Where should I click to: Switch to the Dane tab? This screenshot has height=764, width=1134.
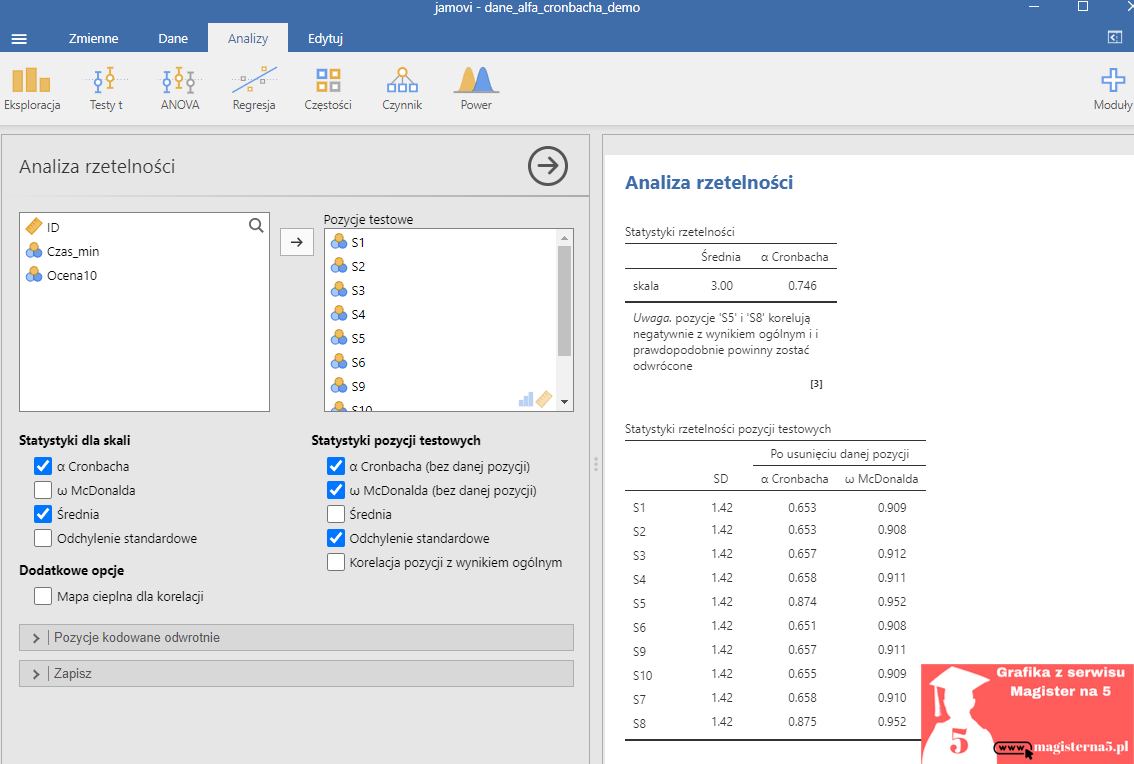pyautogui.click(x=173, y=39)
